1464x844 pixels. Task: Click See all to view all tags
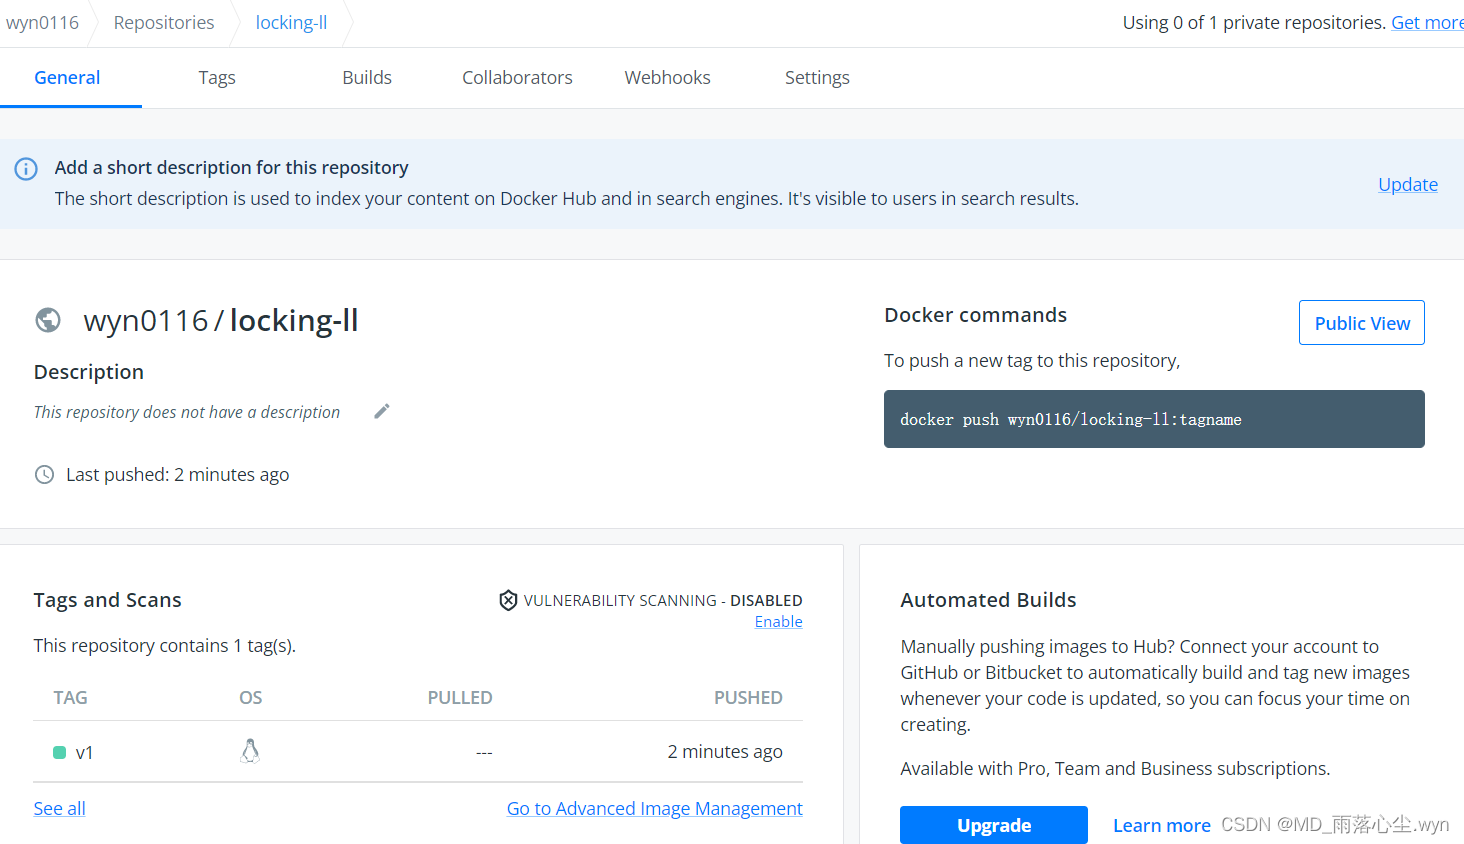point(59,808)
